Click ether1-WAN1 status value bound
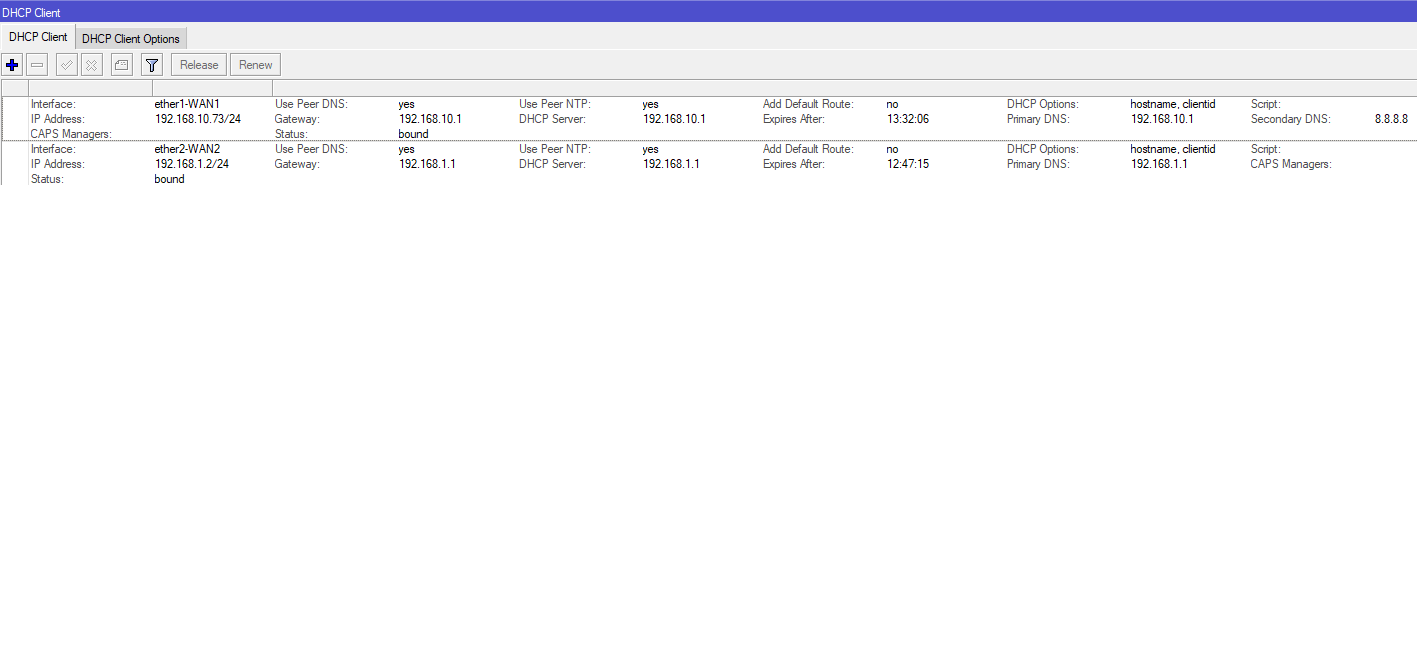Viewport: 1417px width, 648px height. click(x=413, y=134)
